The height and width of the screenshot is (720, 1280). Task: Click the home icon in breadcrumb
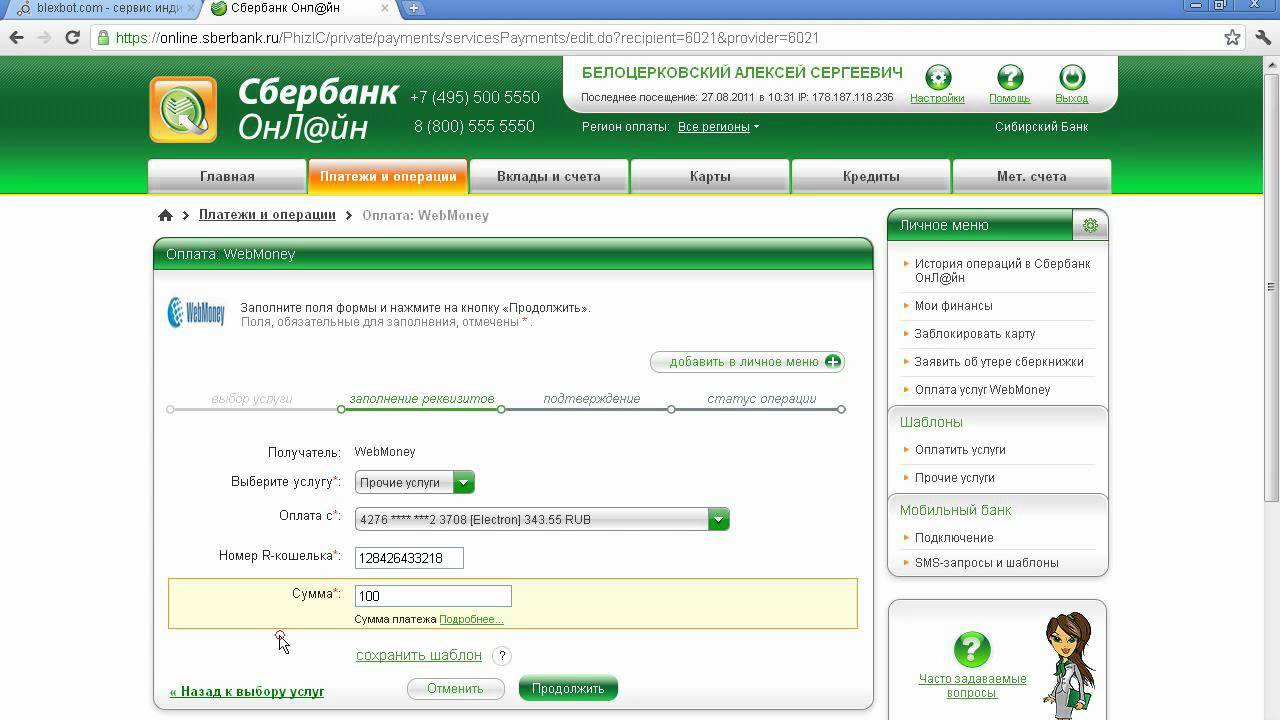(x=165, y=215)
